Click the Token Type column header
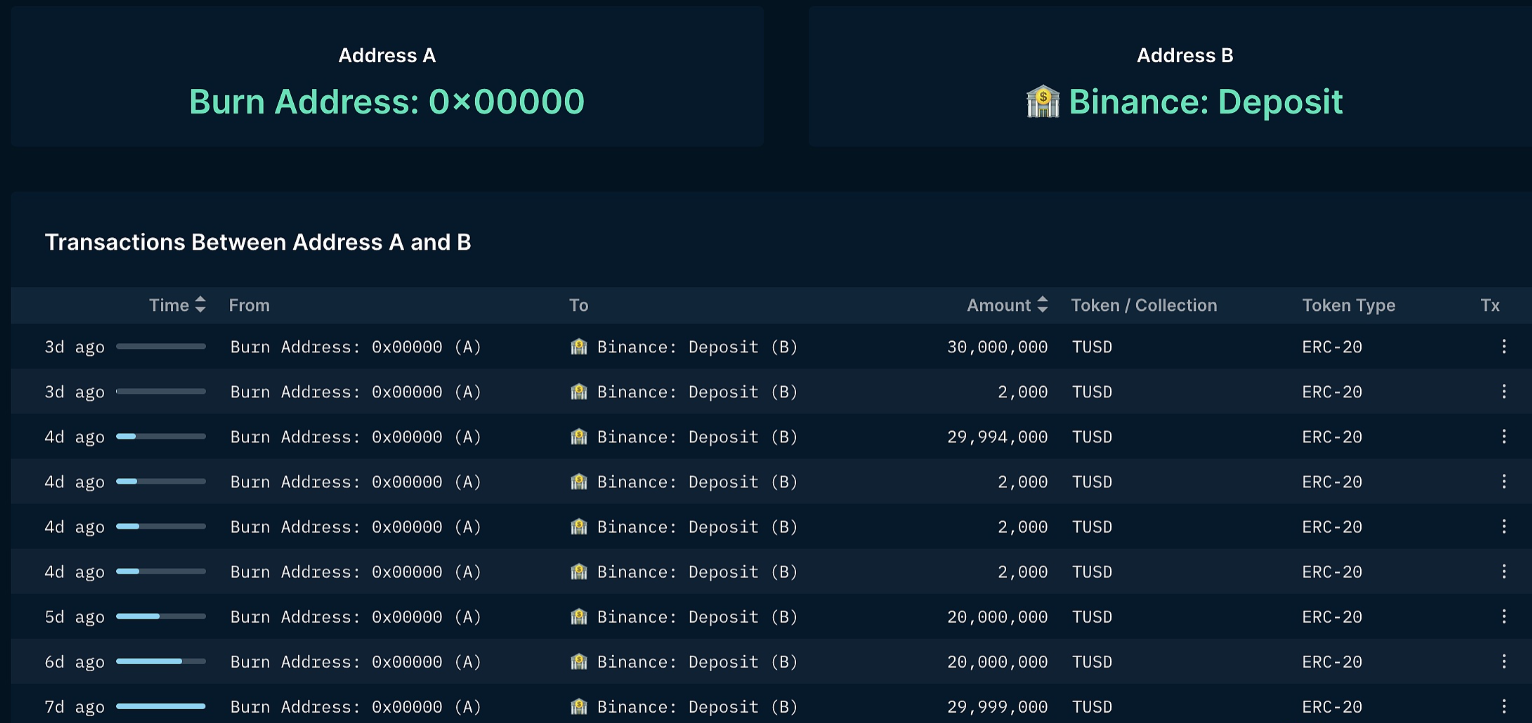The width and height of the screenshot is (1532, 723). pyautogui.click(x=1348, y=306)
